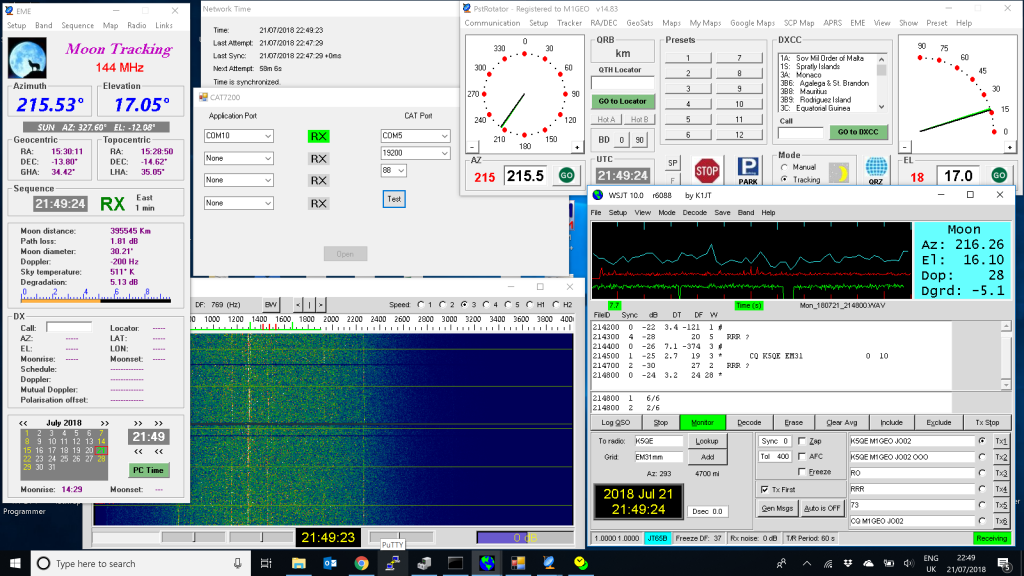Click the left arrow button beside BW
Viewport: 1024px width, 576px height.
pyautogui.click(x=298, y=304)
